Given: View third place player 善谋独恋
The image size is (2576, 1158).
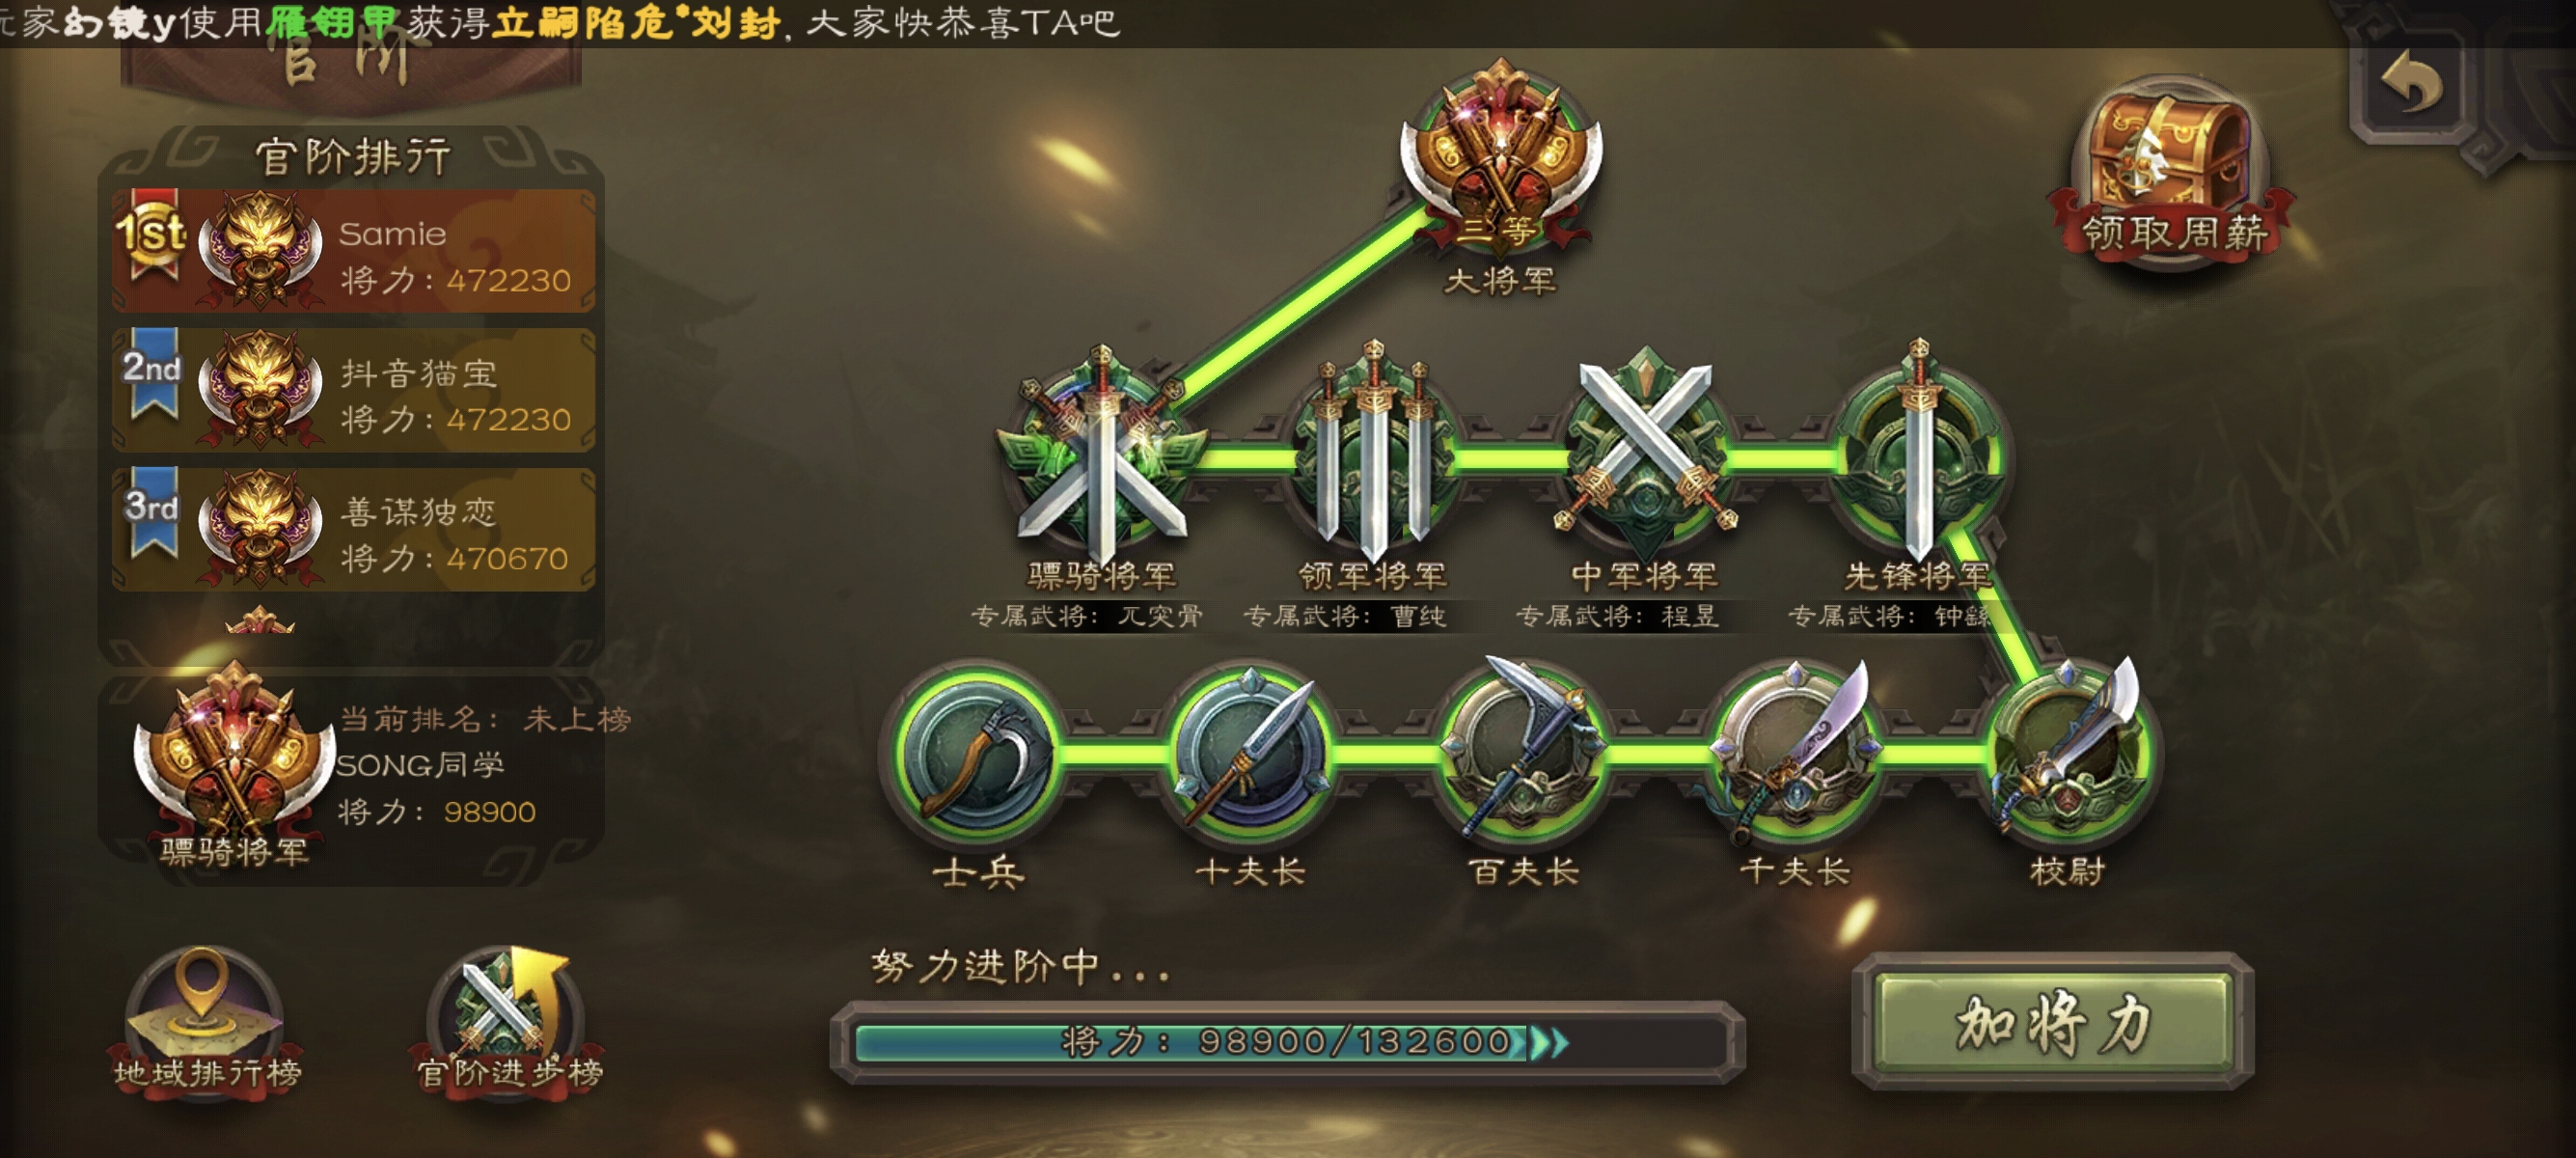Looking at the screenshot, I should click(353, 528).
